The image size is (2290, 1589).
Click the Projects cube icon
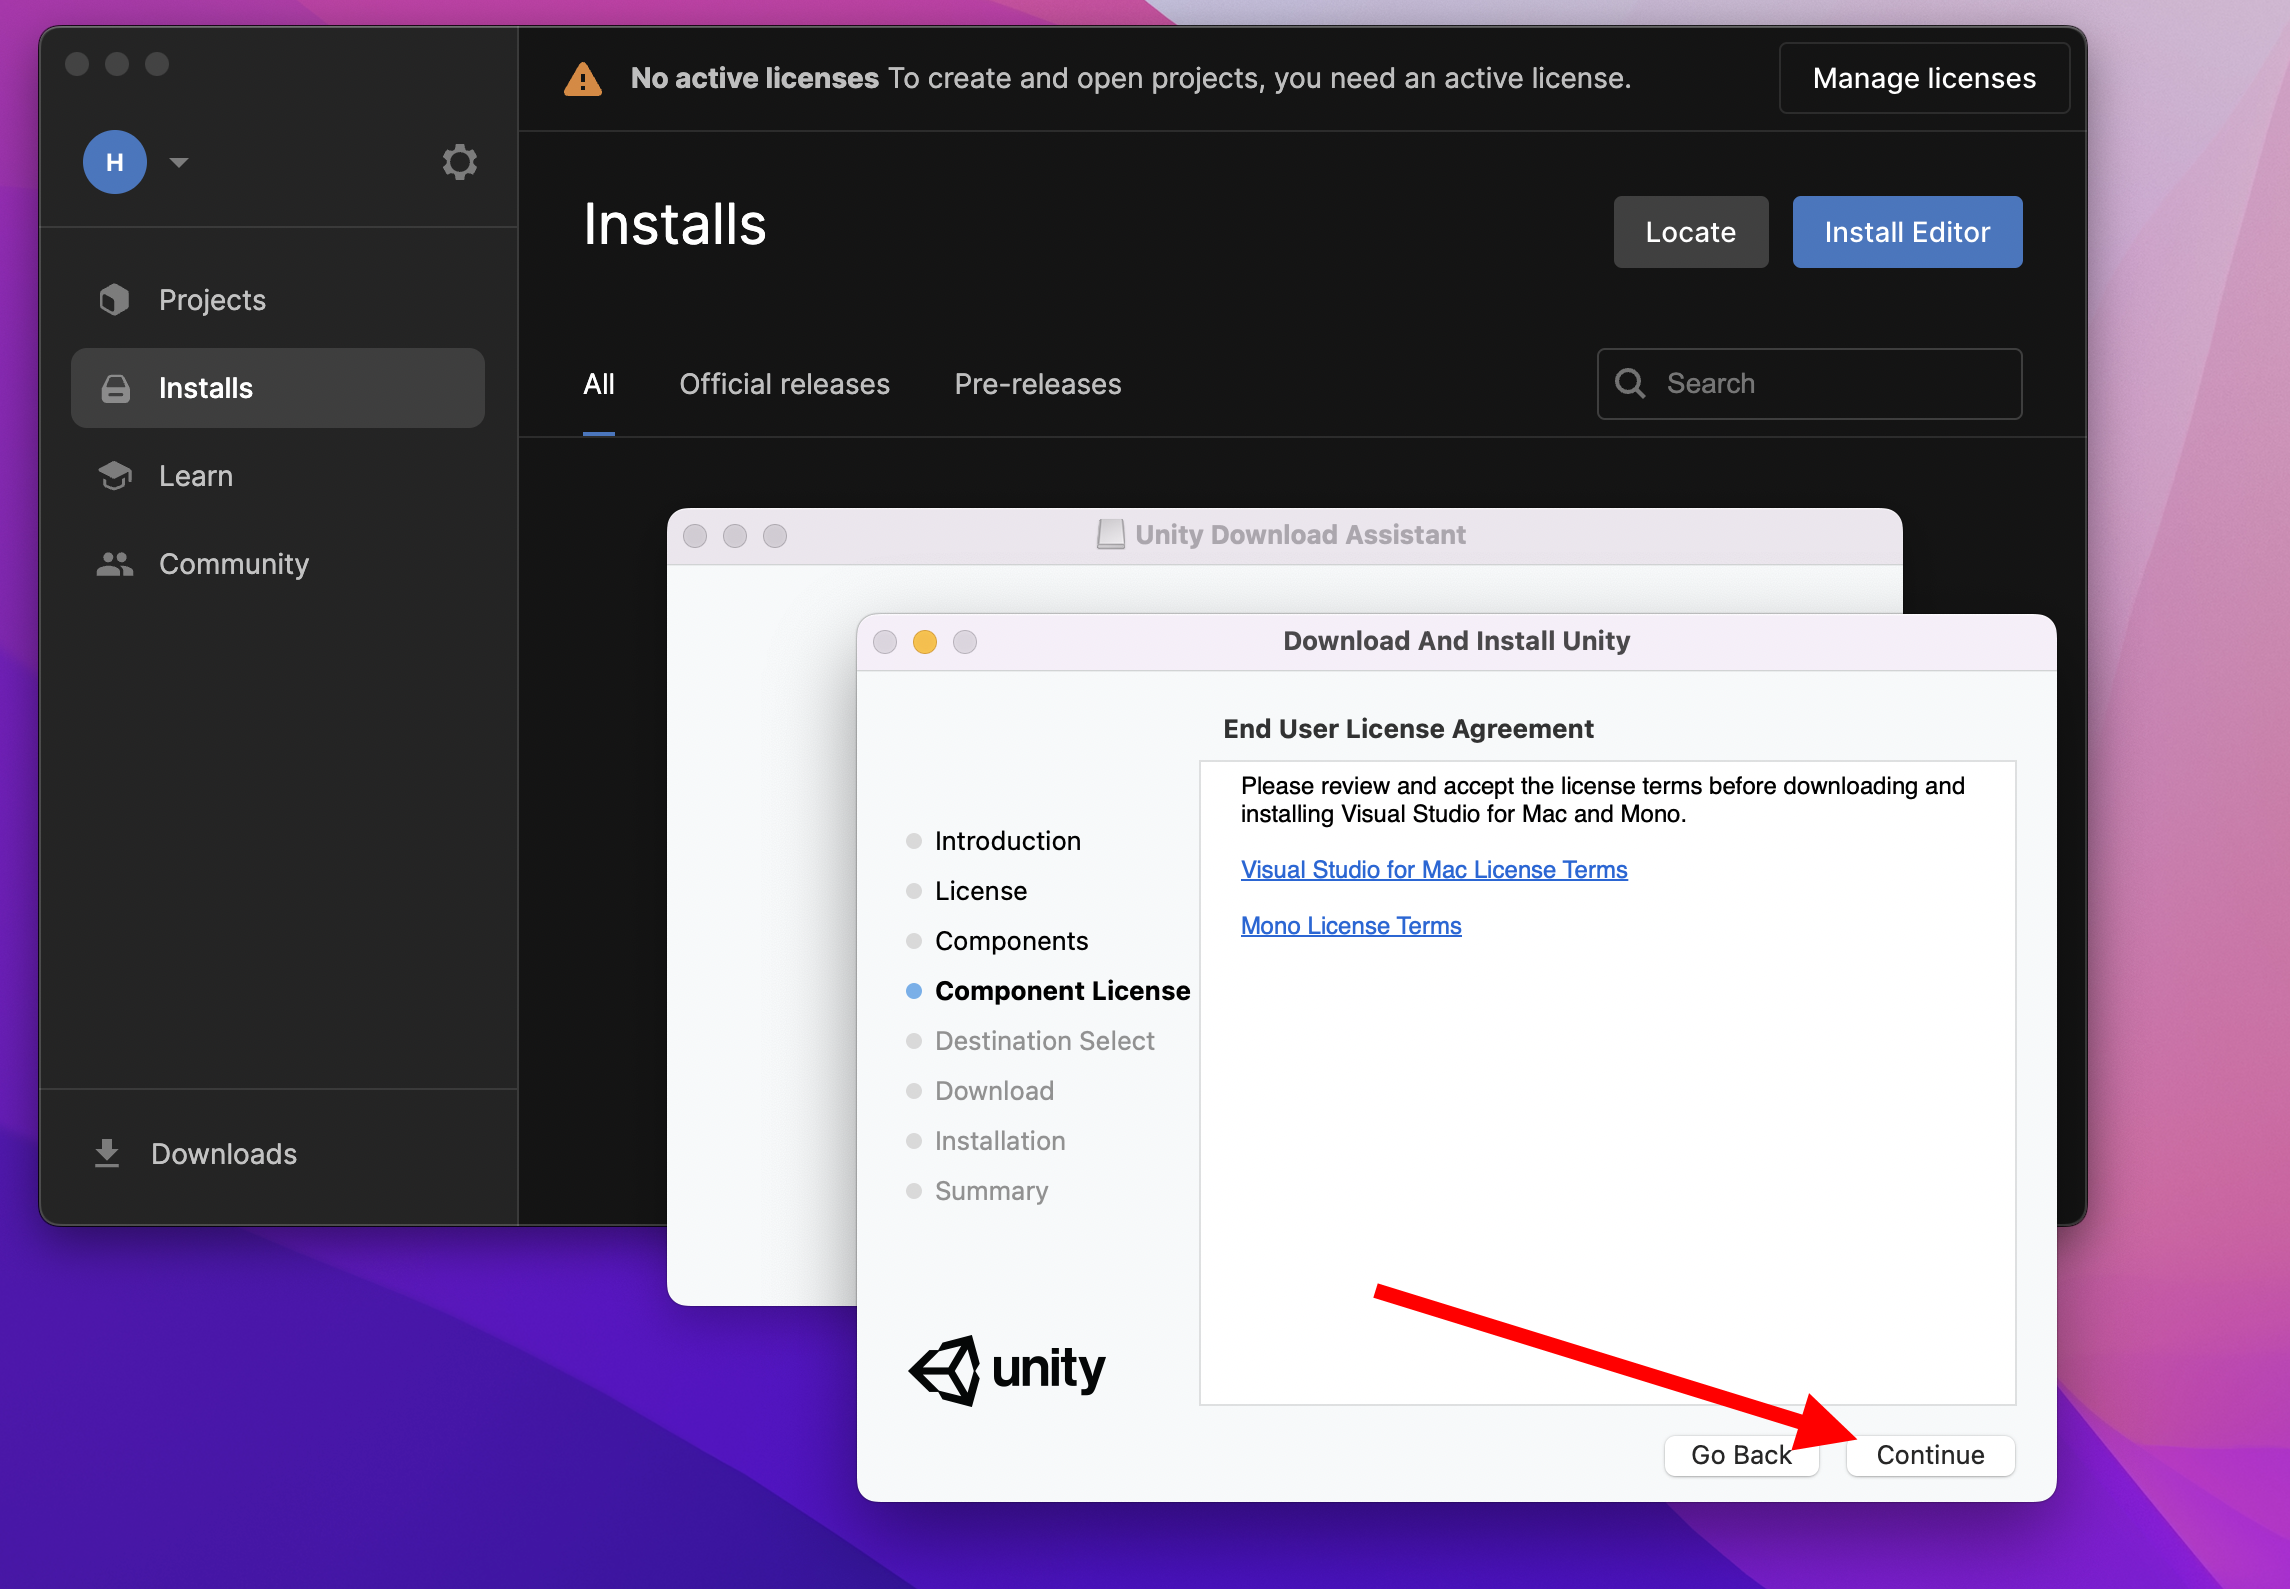coord(115,299)
